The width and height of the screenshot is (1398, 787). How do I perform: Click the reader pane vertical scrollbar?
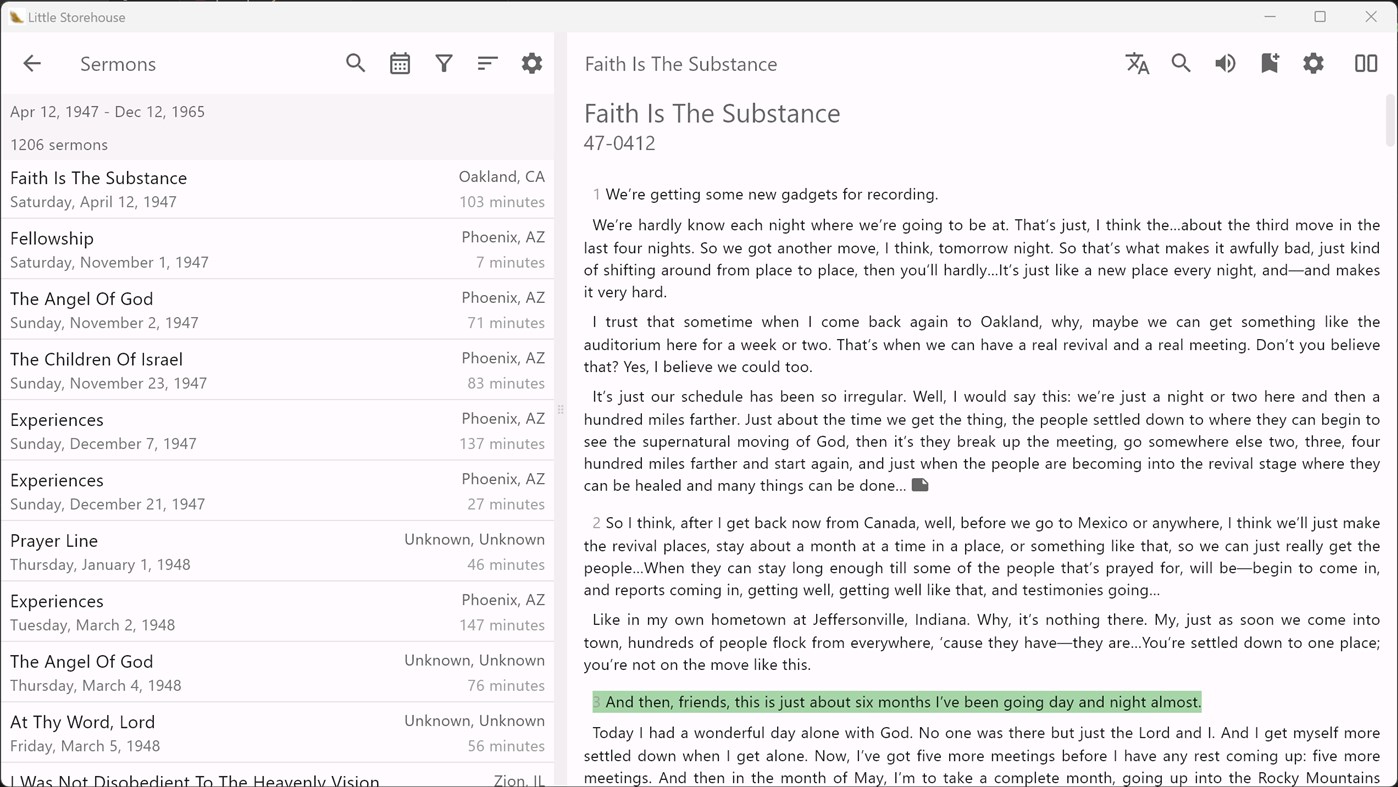point(1390,120)
